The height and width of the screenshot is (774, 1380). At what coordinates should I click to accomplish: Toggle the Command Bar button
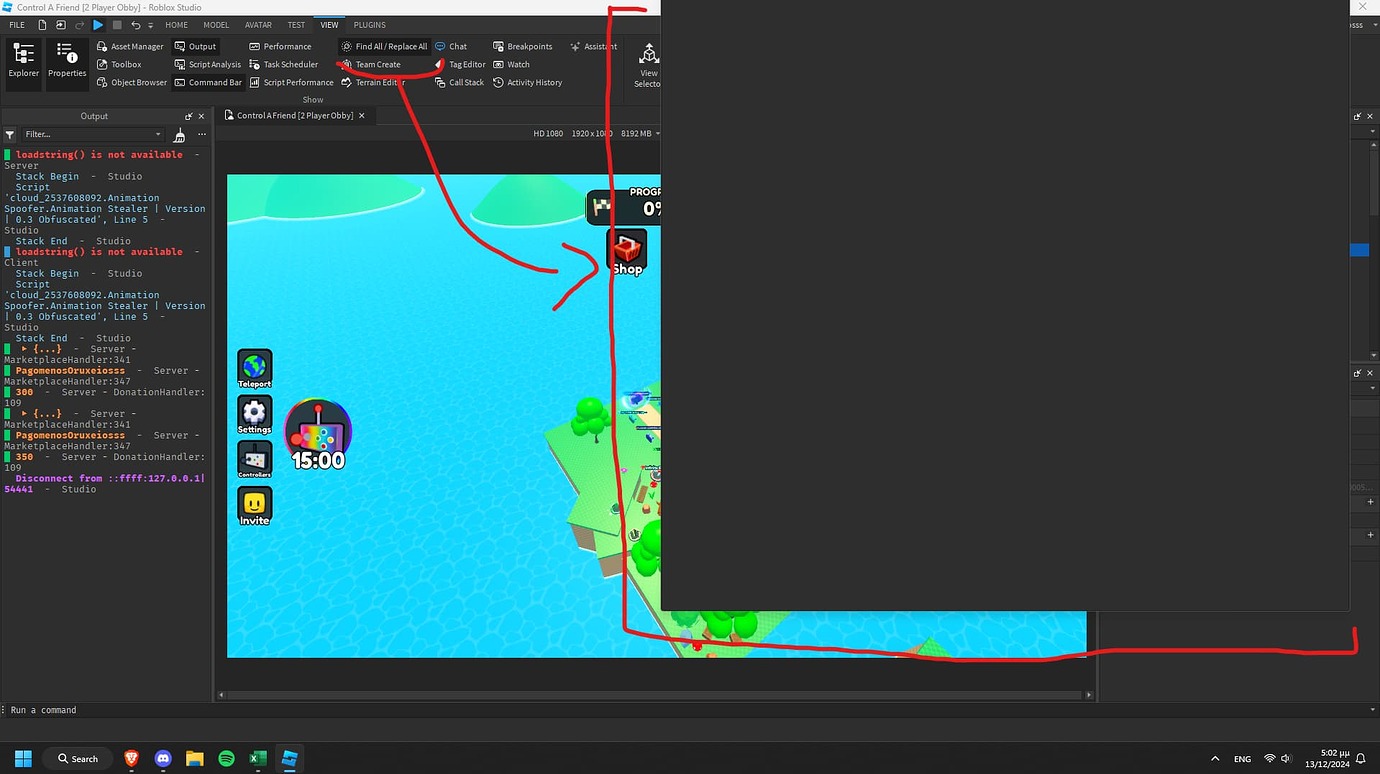click(208, 82)
